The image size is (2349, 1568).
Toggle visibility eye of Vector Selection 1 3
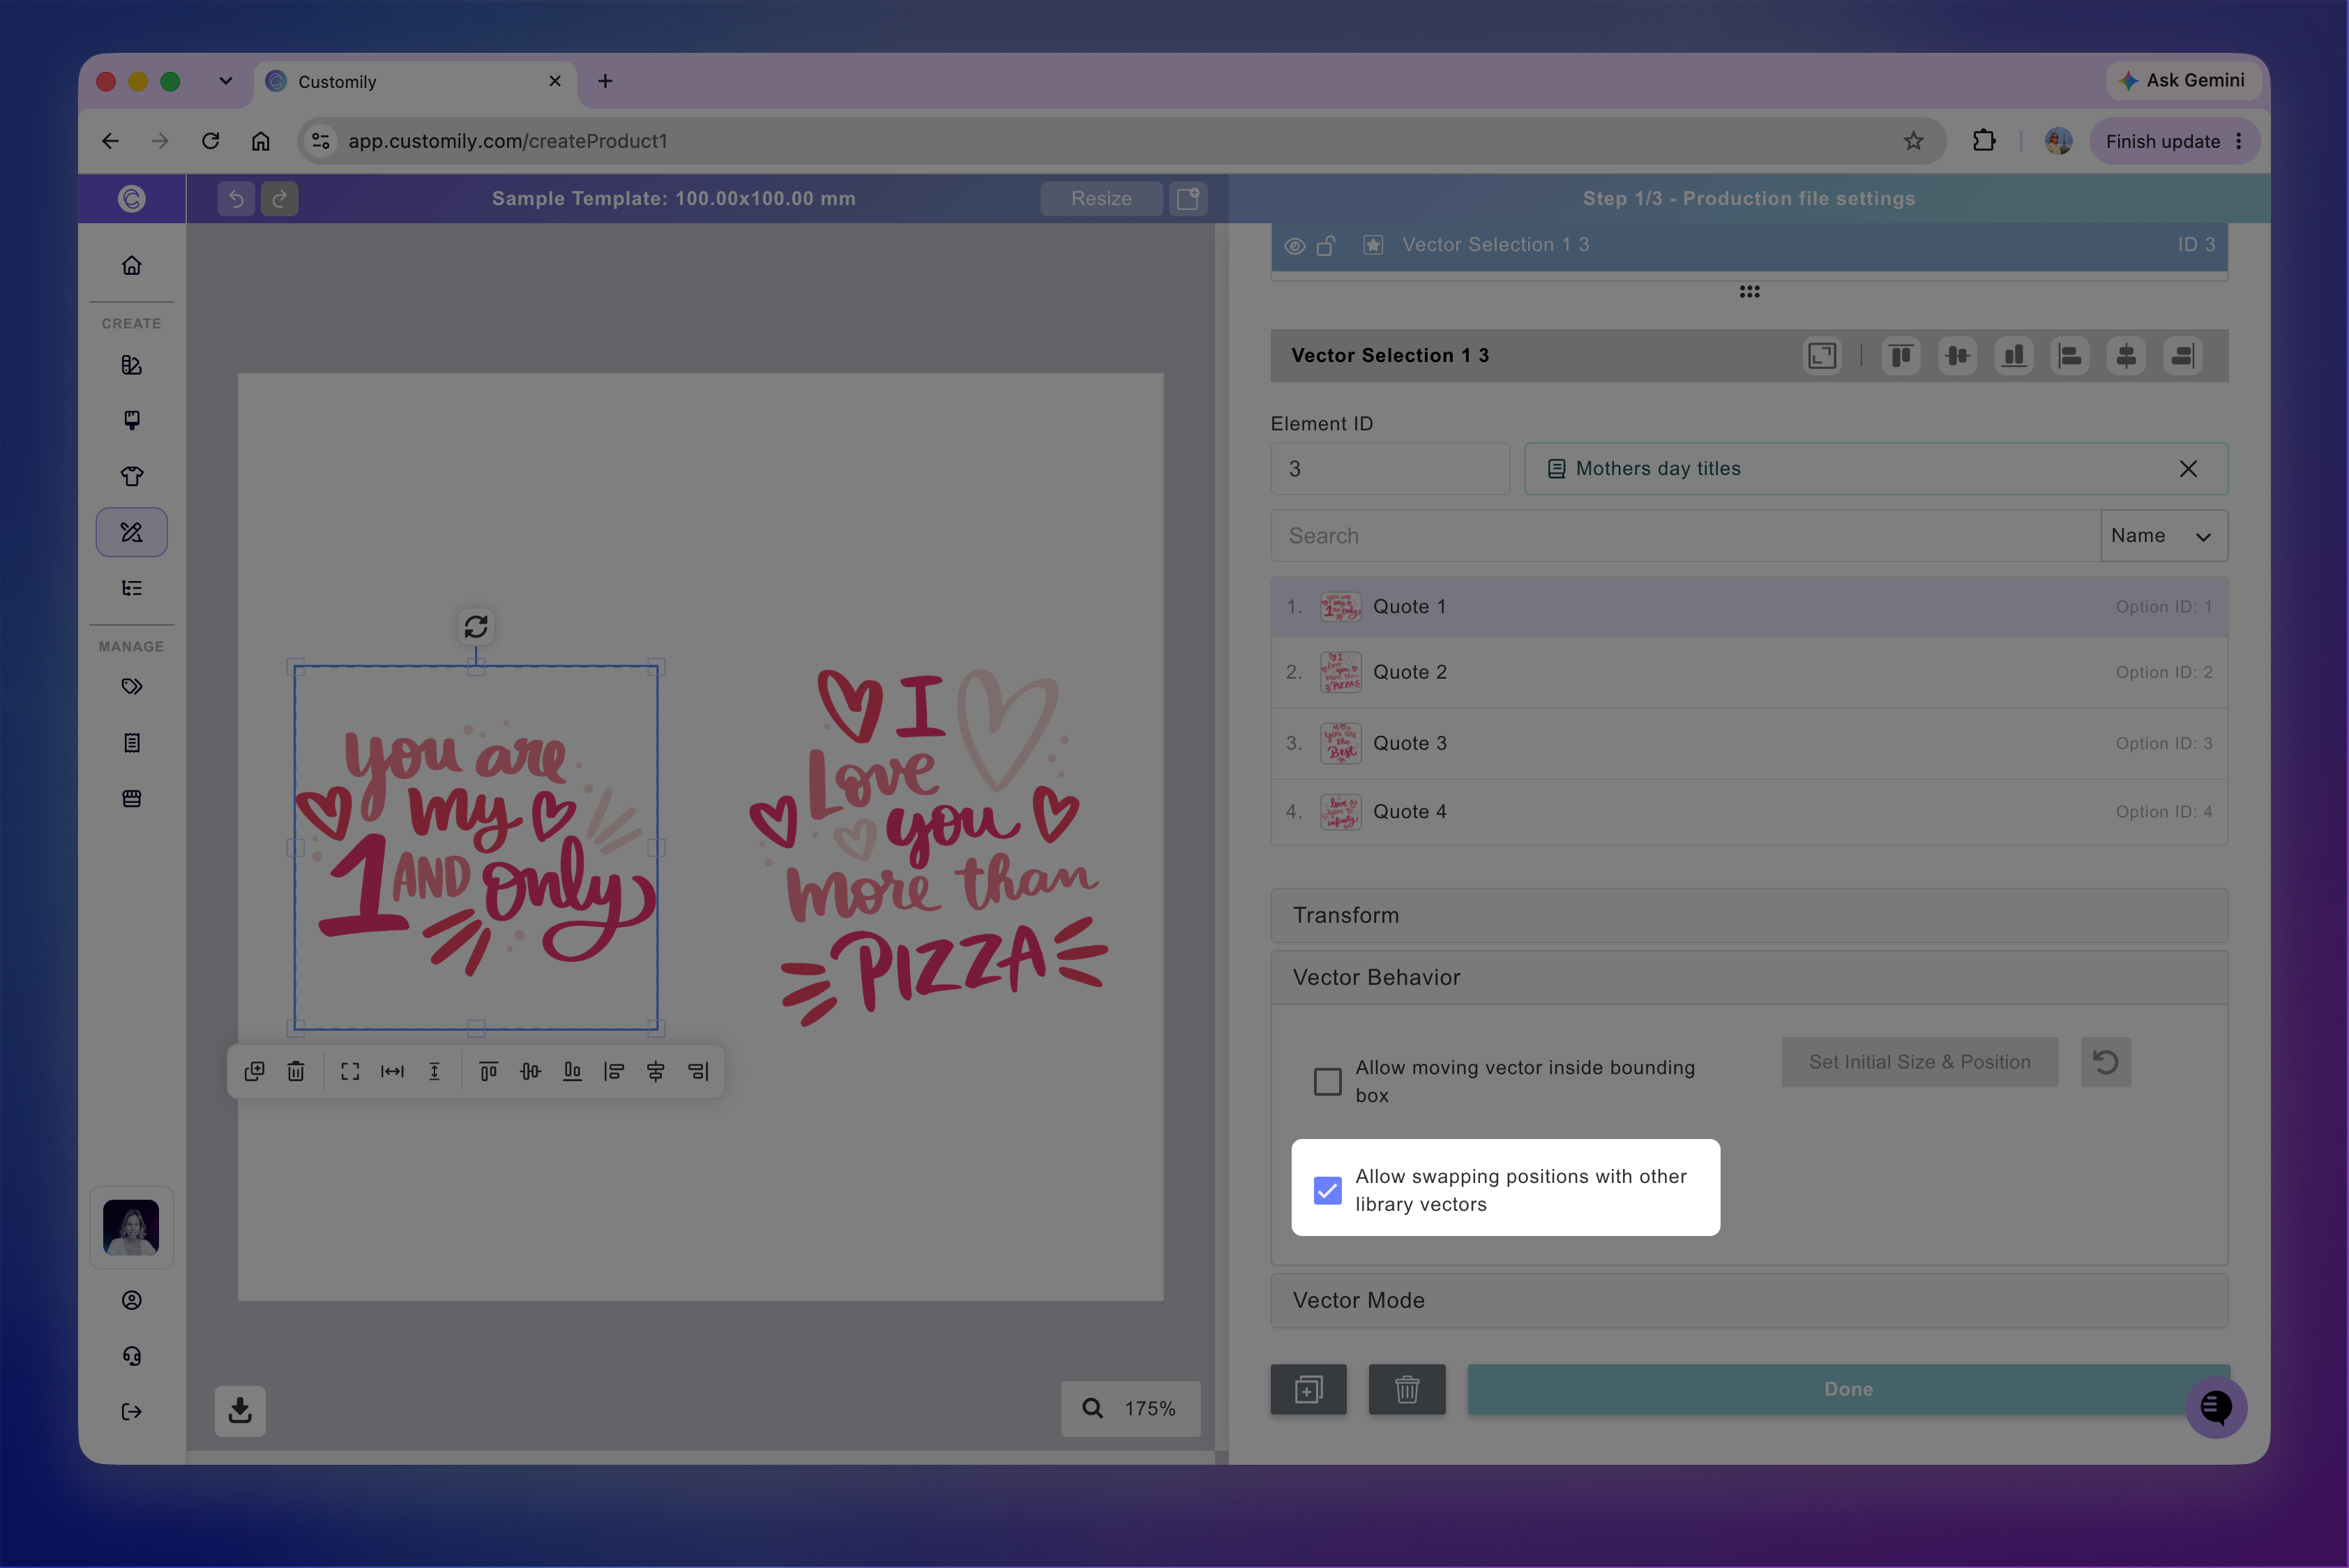(x=1295, y=246)
